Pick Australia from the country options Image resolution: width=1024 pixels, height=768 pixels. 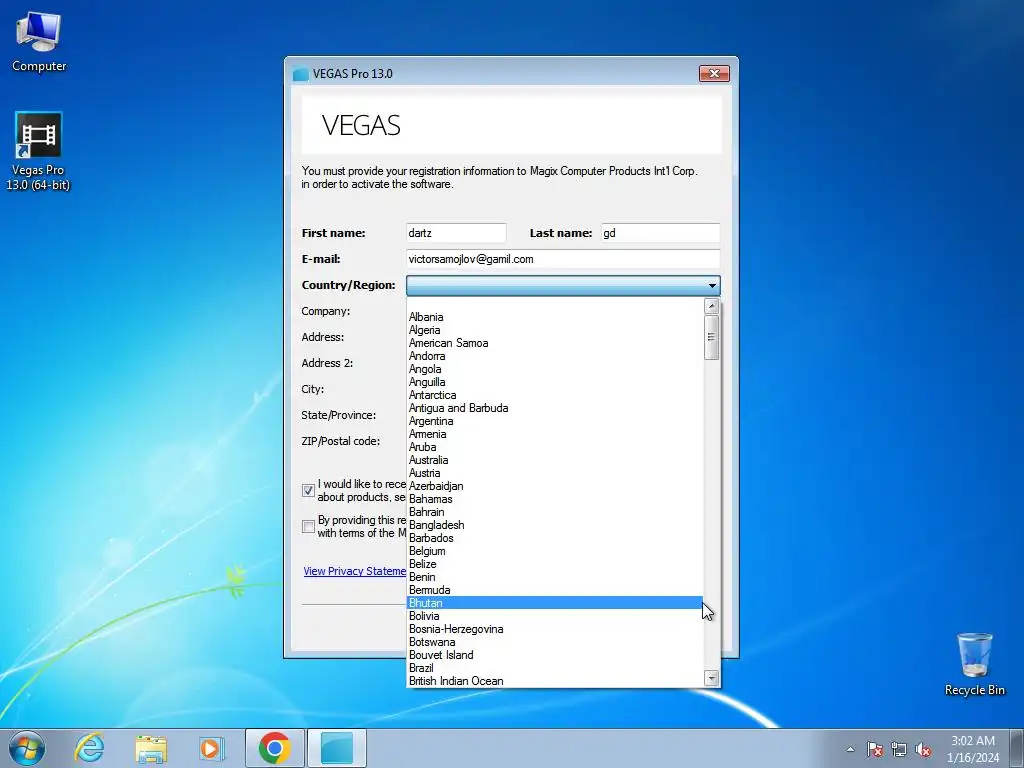pos(554,460)
